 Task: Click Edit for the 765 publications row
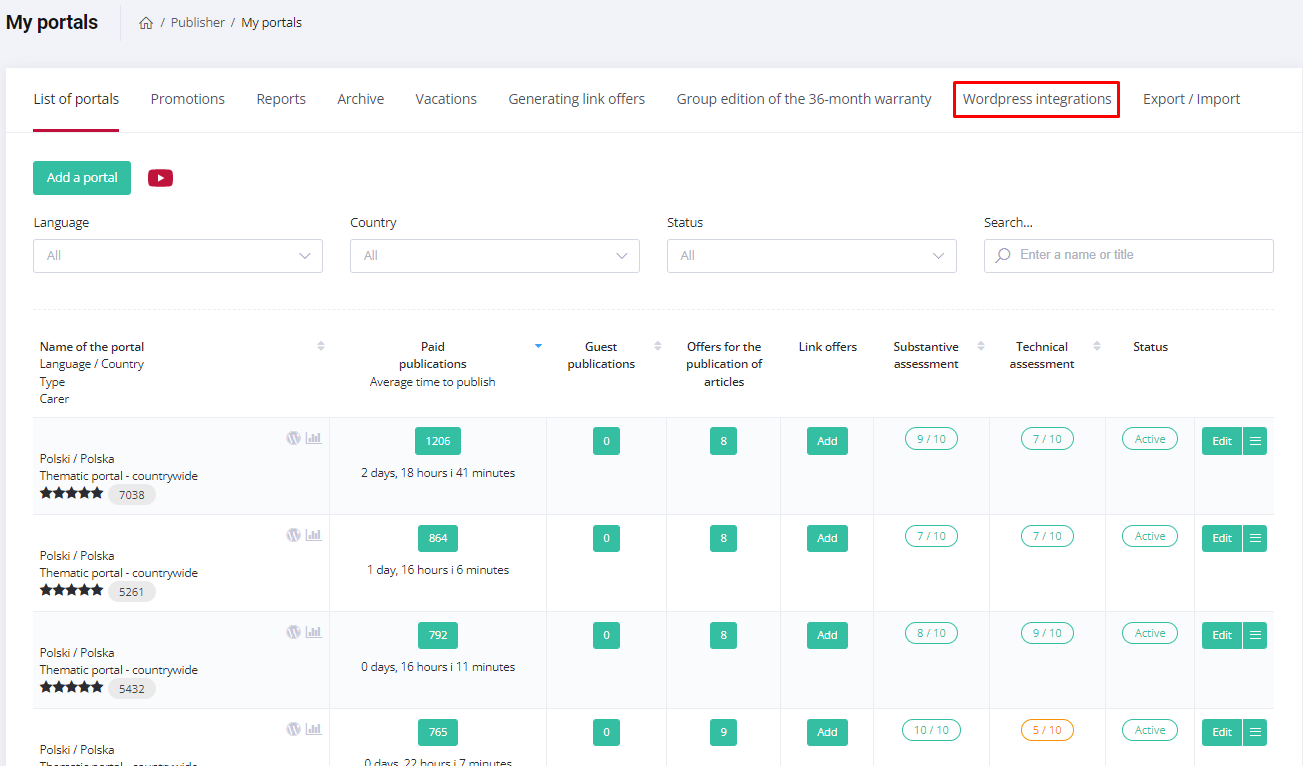(1222, 732)
